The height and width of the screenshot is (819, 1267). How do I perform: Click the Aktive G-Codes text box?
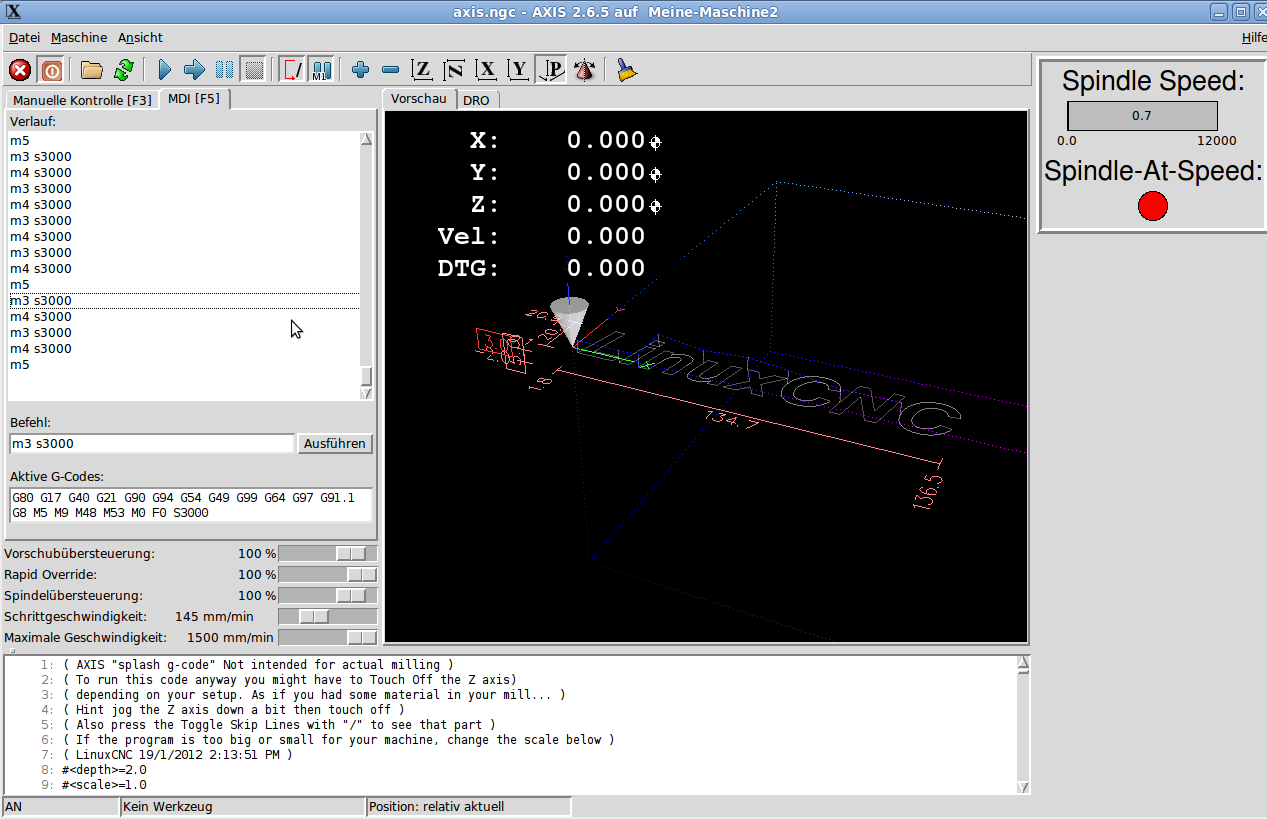(190, 505)
